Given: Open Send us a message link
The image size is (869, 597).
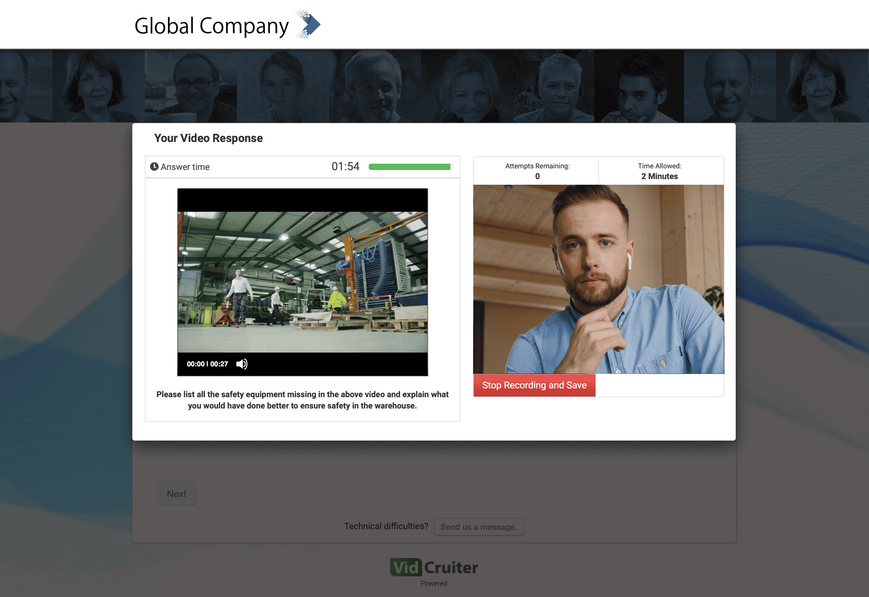Looking at the screenshot, I should [478, 527].
